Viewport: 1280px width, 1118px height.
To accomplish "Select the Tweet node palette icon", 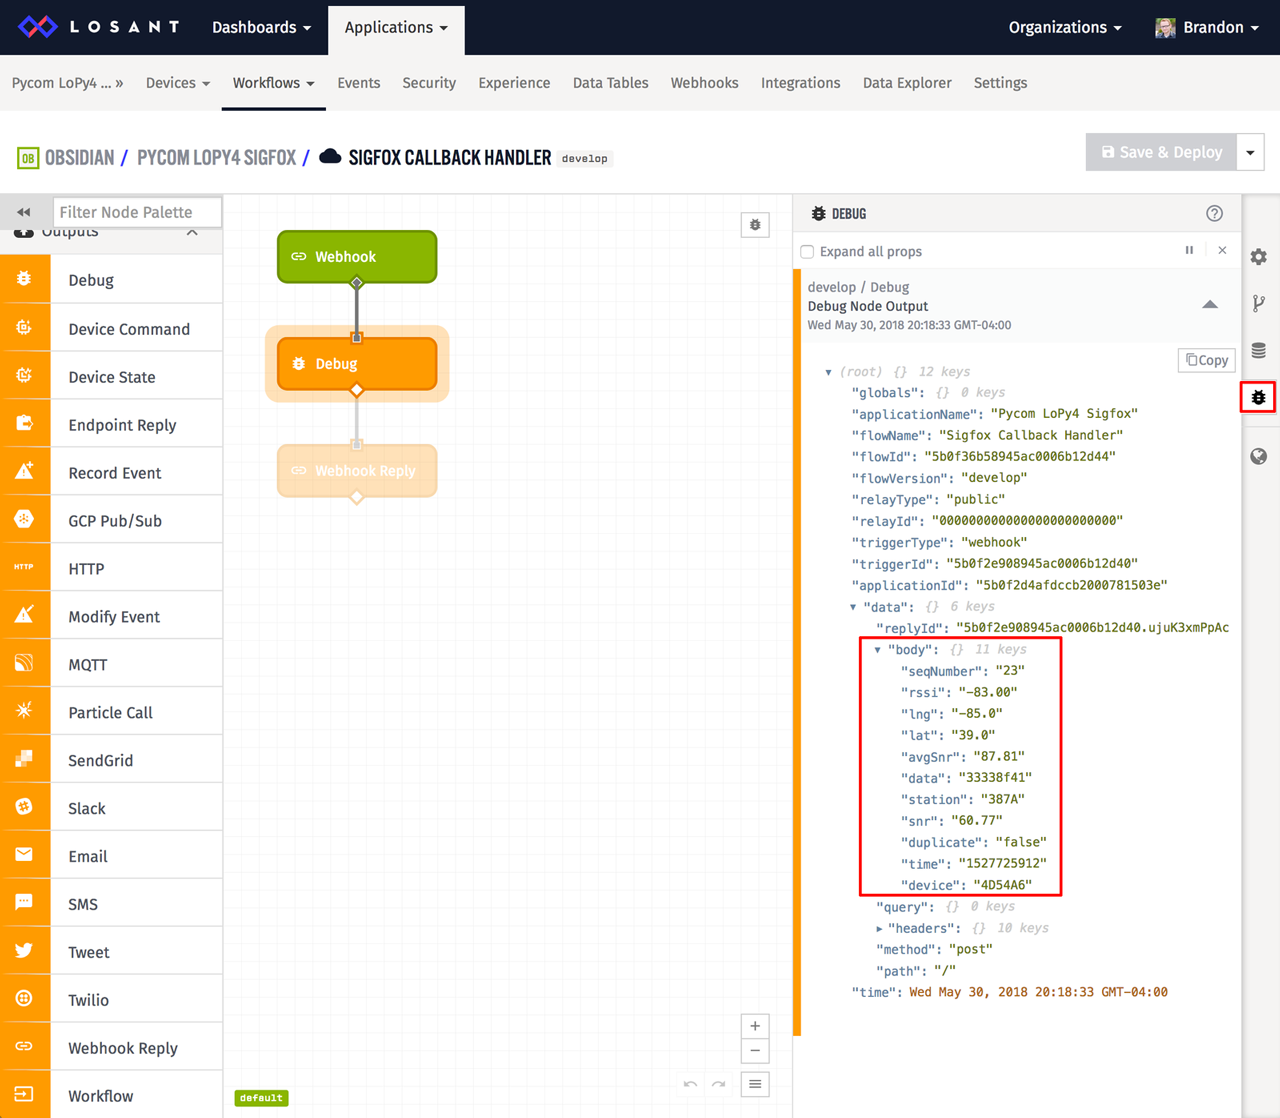I will tap(25, 952).
